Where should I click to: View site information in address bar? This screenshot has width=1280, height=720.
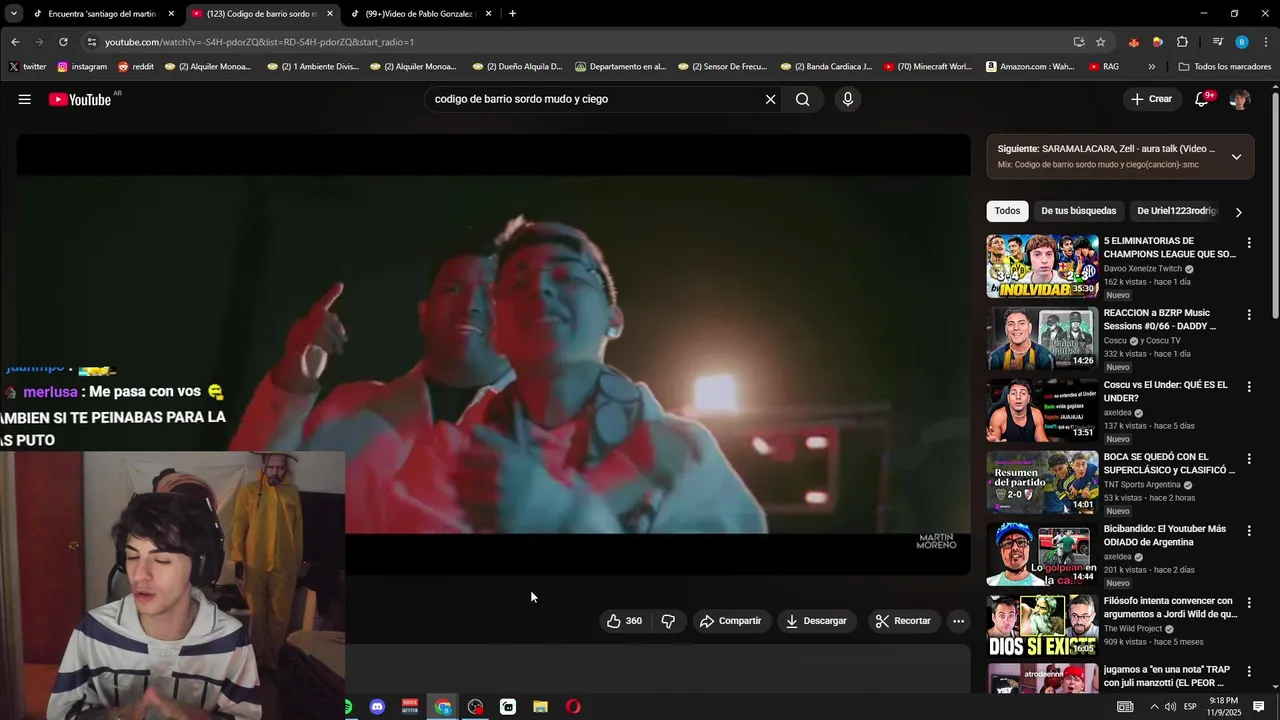[92, 42]
